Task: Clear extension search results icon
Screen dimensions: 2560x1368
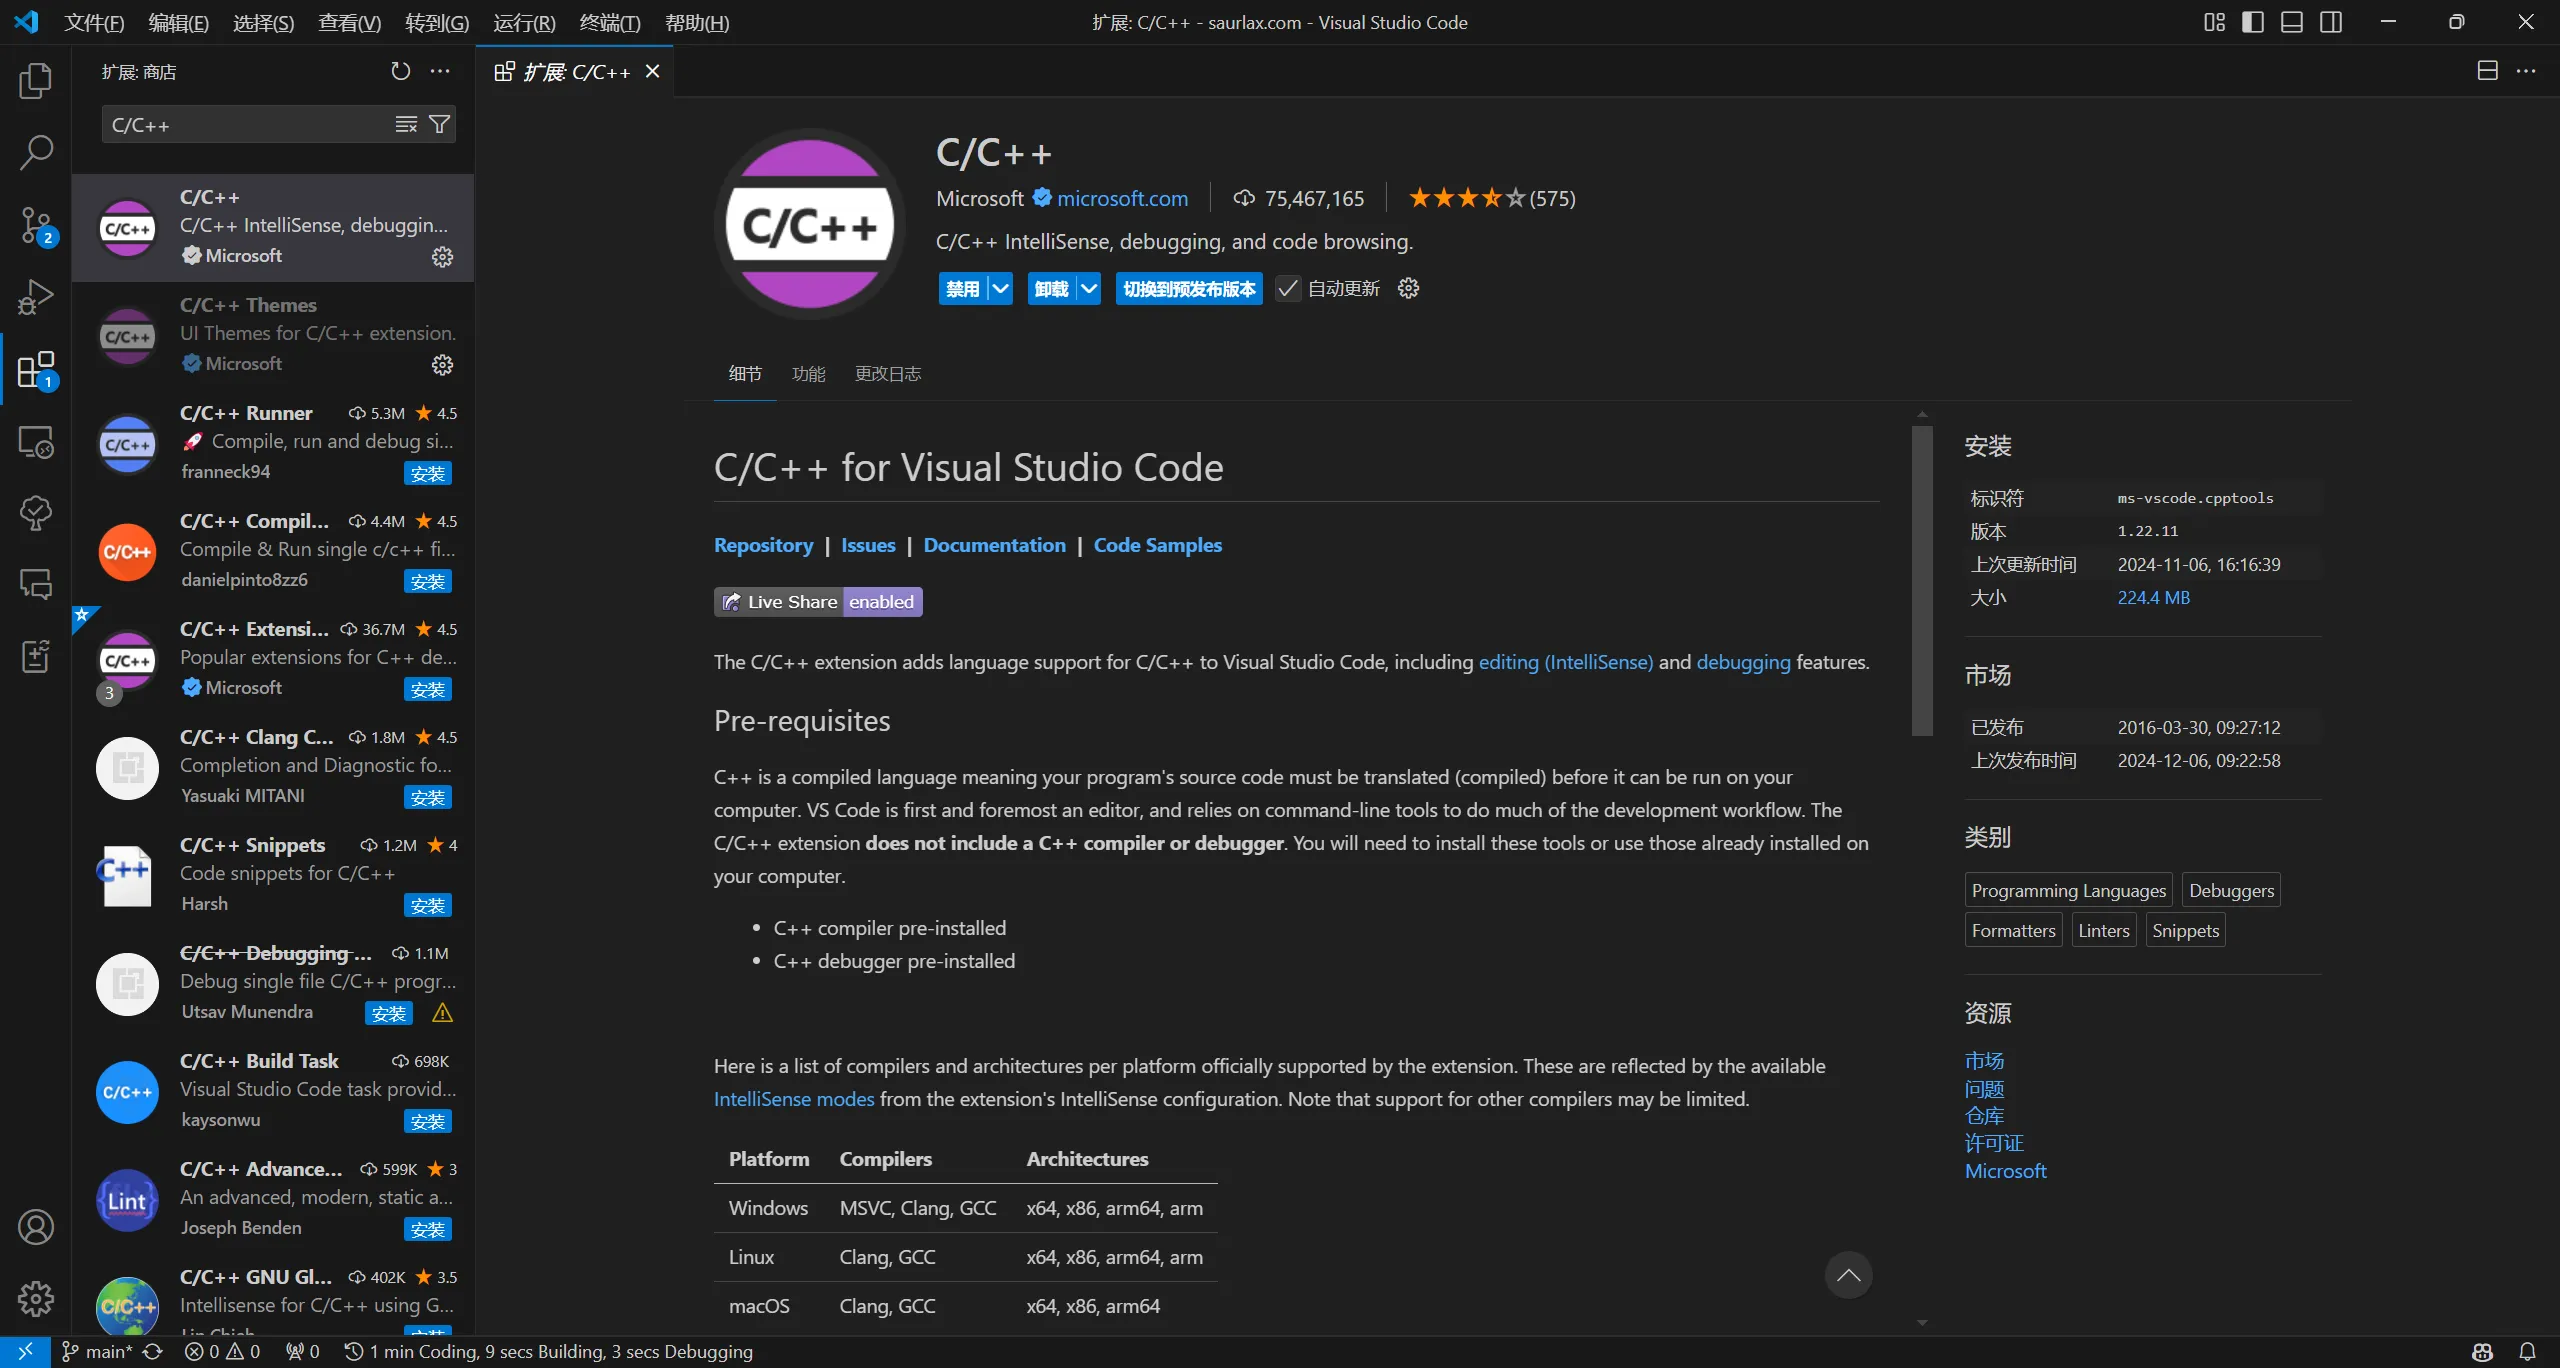Action: (406, 124)
